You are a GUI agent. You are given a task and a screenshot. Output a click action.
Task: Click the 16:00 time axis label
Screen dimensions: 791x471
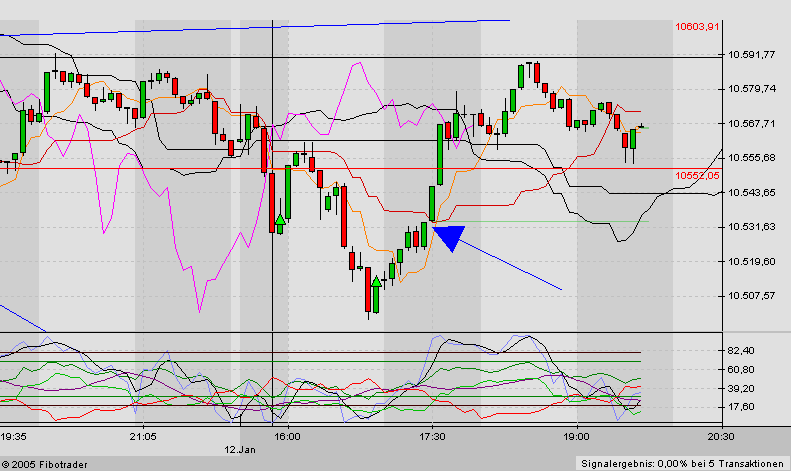(x=288, y=436)
